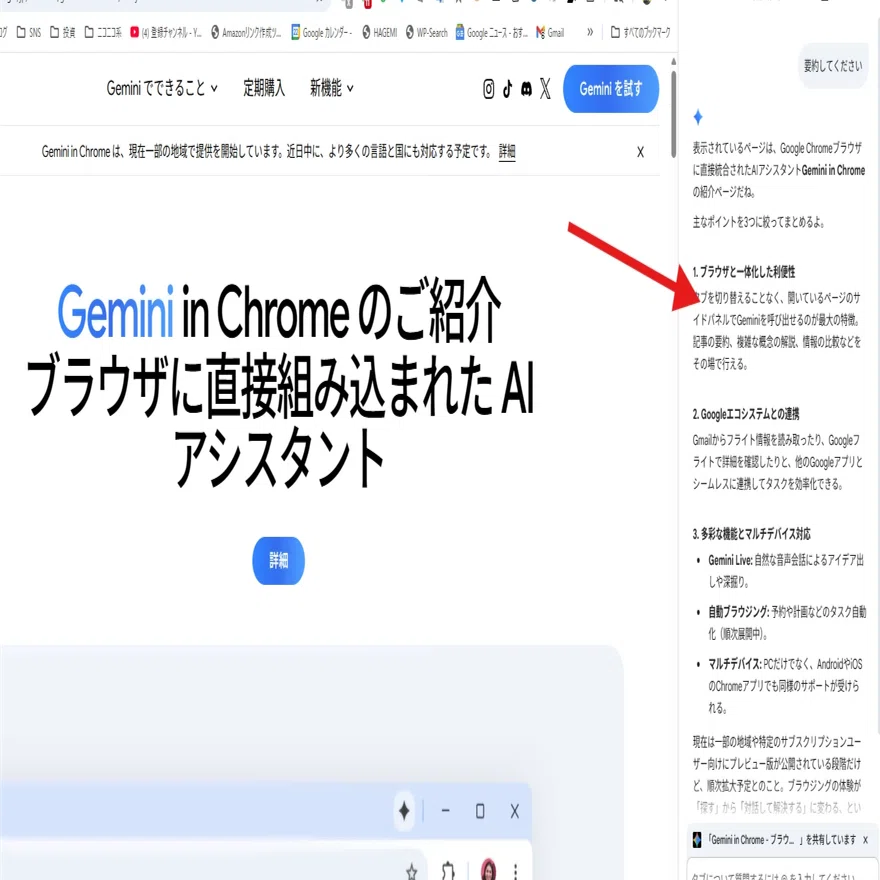Open the YouTube 登録チャンネル bookmark
Image resolution: width=880 pixels, height=880 pixels.
166,33
